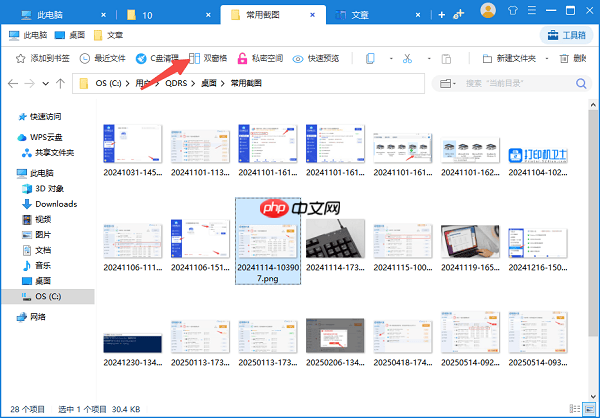
Task: Close the 10 tab
Action: 208,15
